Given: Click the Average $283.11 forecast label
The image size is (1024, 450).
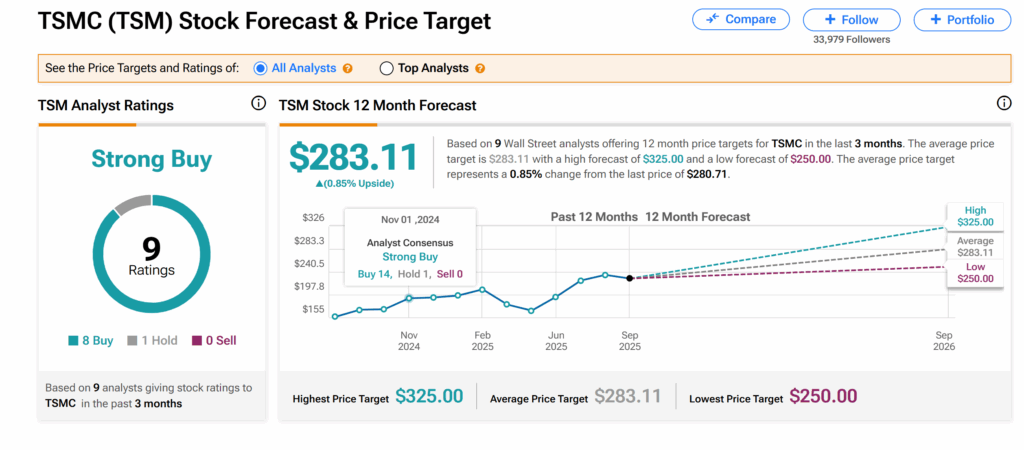Looking at the screenshot, I should pyautogui.click(x=974, y=247).
